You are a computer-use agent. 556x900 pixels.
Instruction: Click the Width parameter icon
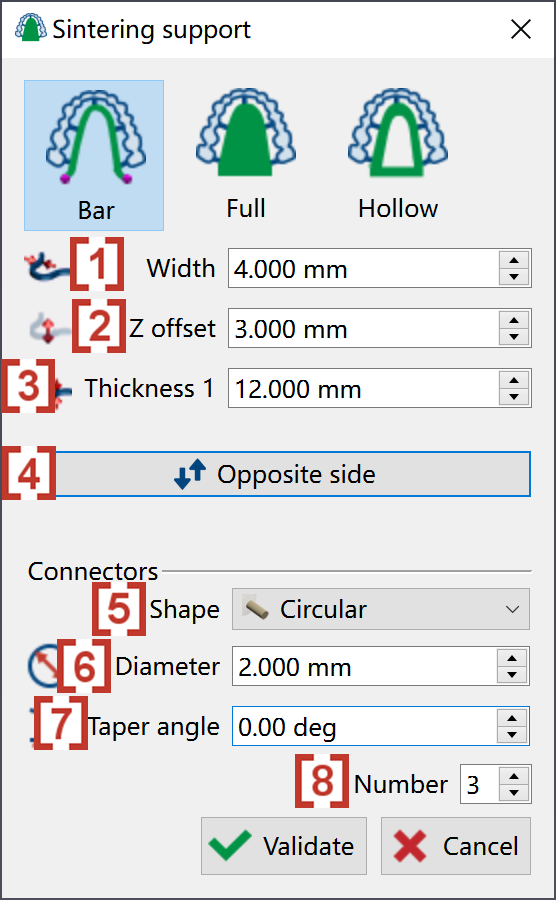46,268
